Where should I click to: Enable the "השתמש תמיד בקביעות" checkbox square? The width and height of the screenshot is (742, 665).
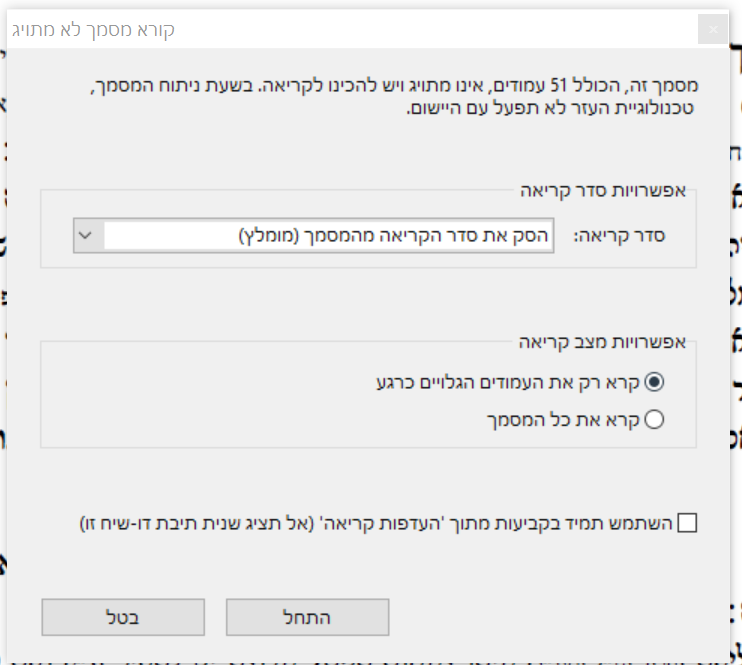(x=687, y=522)
